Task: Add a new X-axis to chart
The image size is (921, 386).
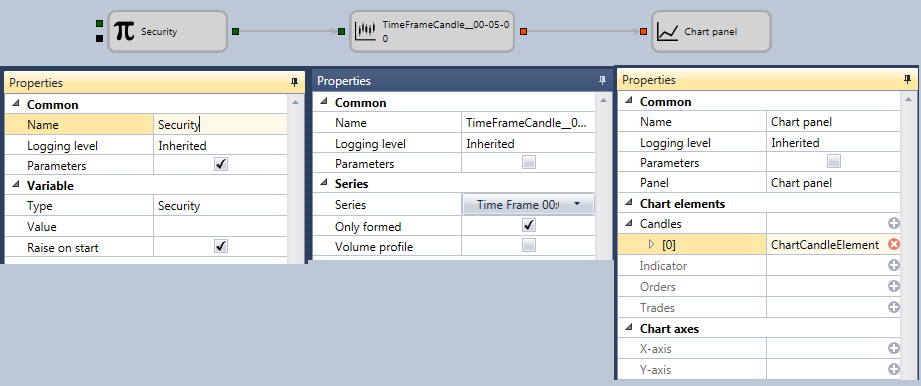Action: click(894, 349)
